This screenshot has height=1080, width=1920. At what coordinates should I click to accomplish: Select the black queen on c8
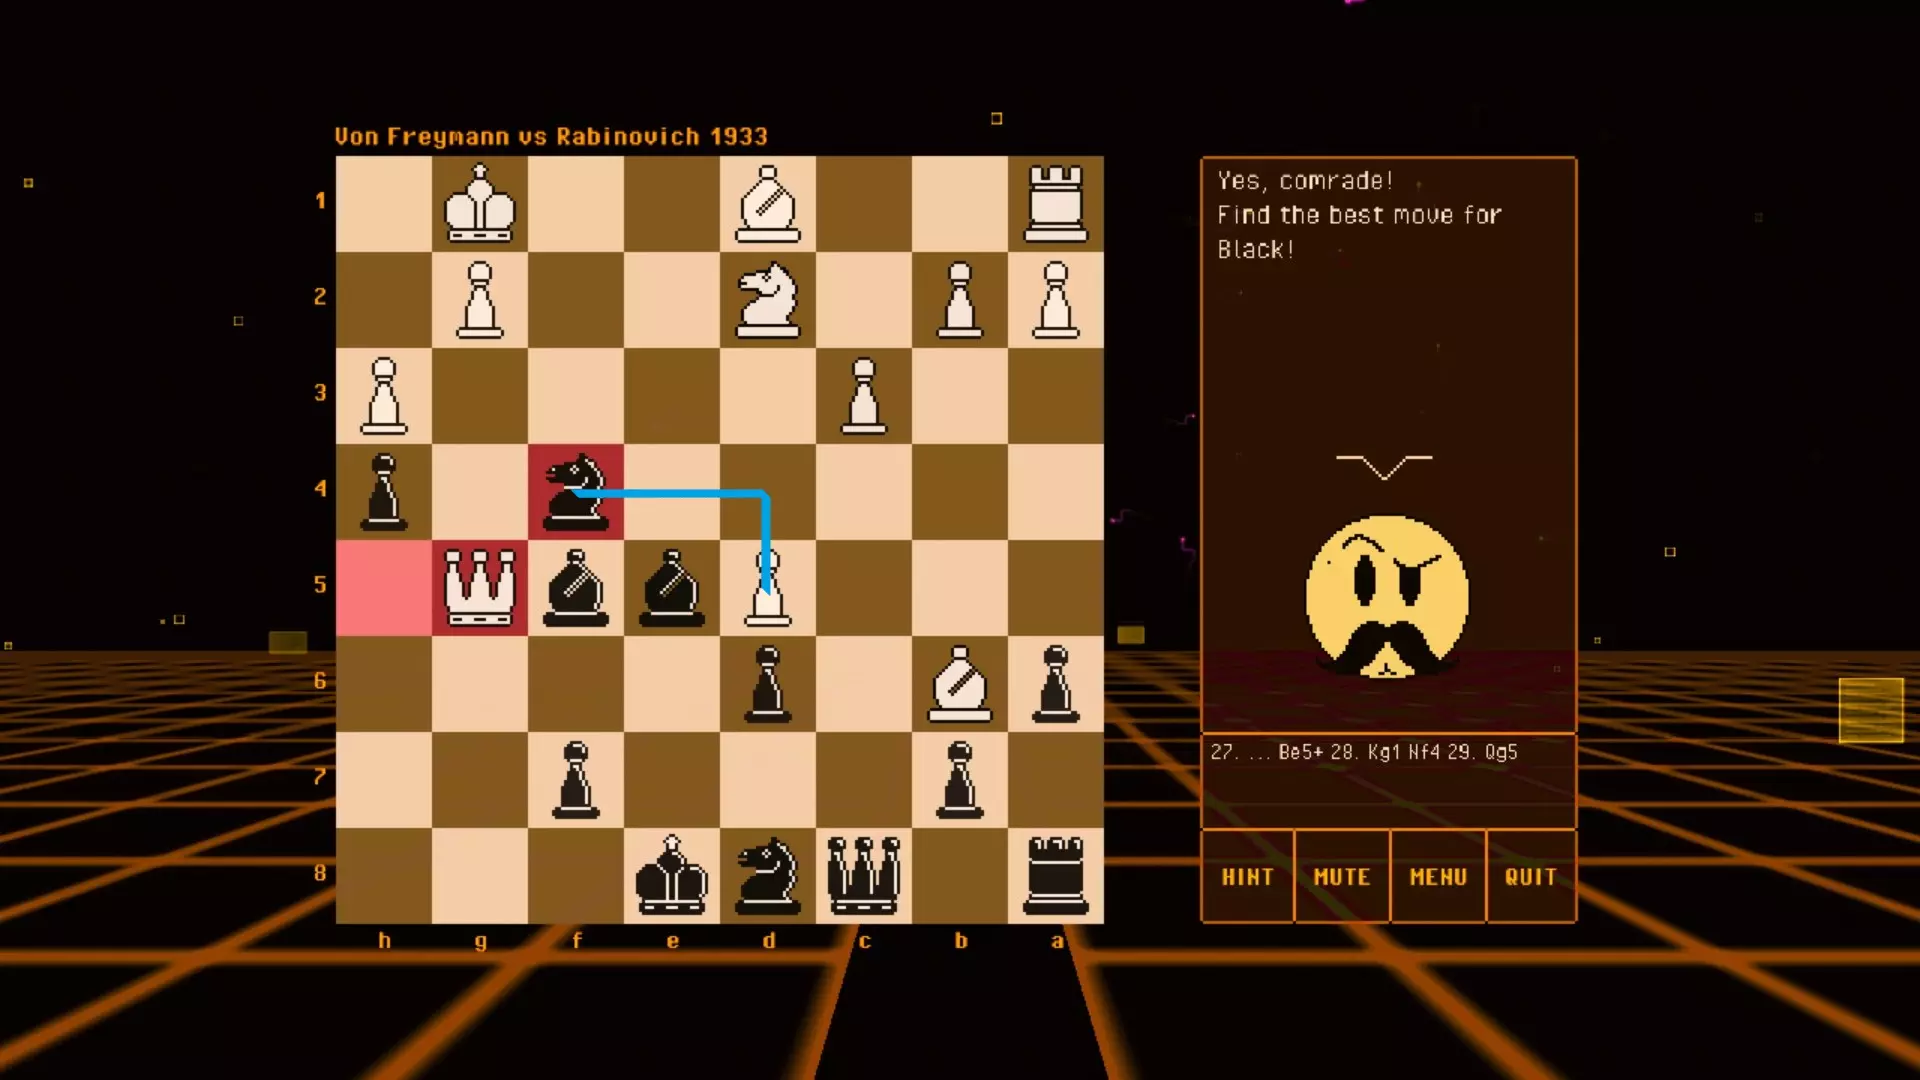pyautogui.click(x=863, y=876)
